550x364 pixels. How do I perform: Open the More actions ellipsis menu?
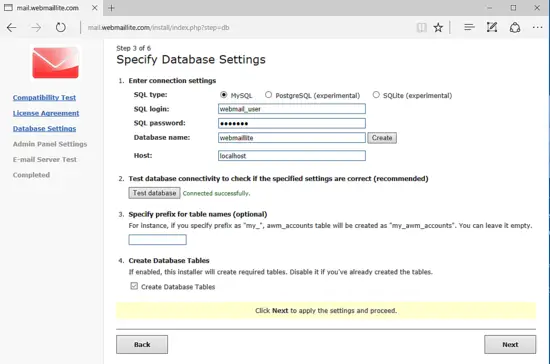pos(537,27)
